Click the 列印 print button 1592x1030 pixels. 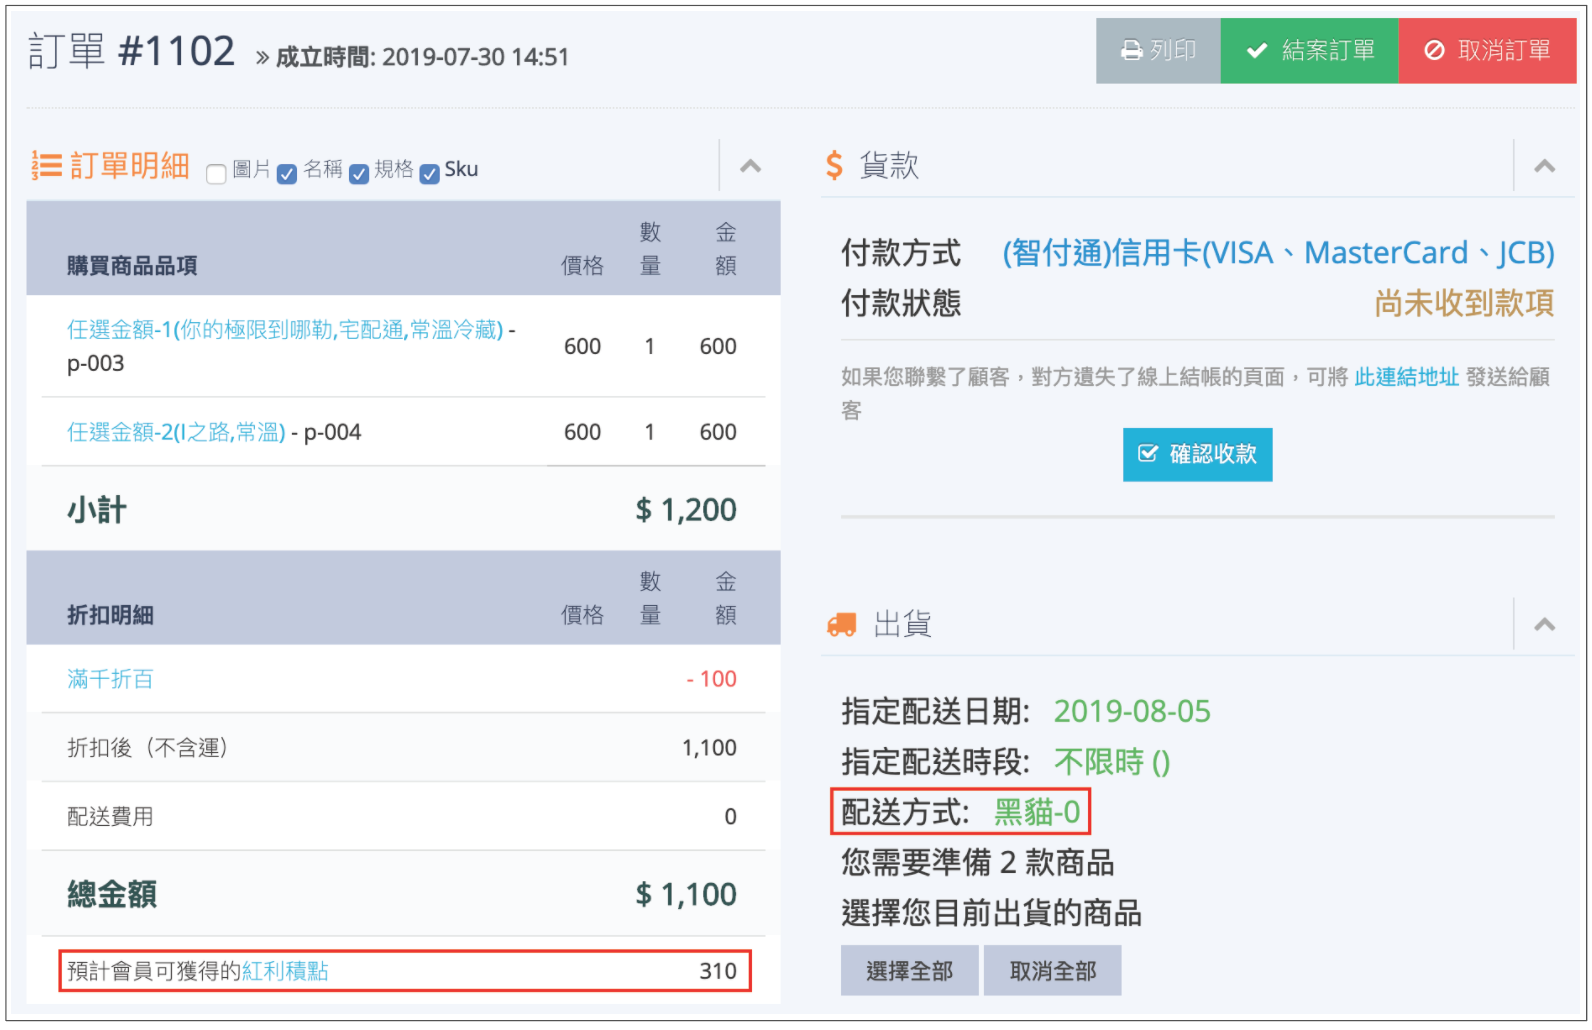click(x=1158, y=50)
